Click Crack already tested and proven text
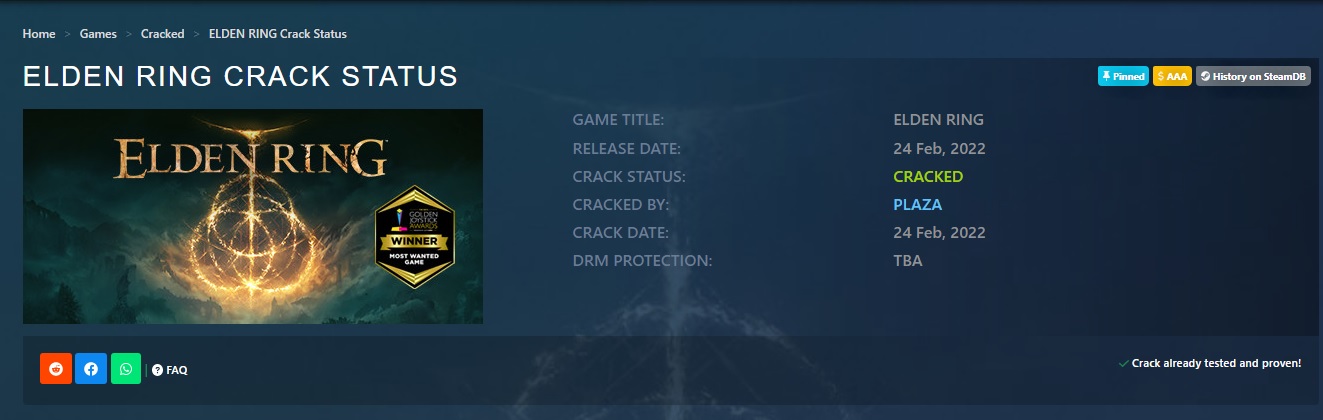This screenshot has width=1323, height=420. point(1216,364)
